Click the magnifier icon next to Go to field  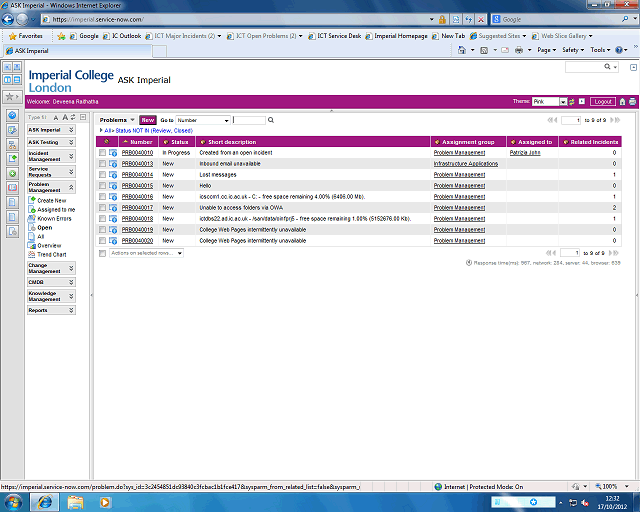pyautogui.click(x=270, y=120)
